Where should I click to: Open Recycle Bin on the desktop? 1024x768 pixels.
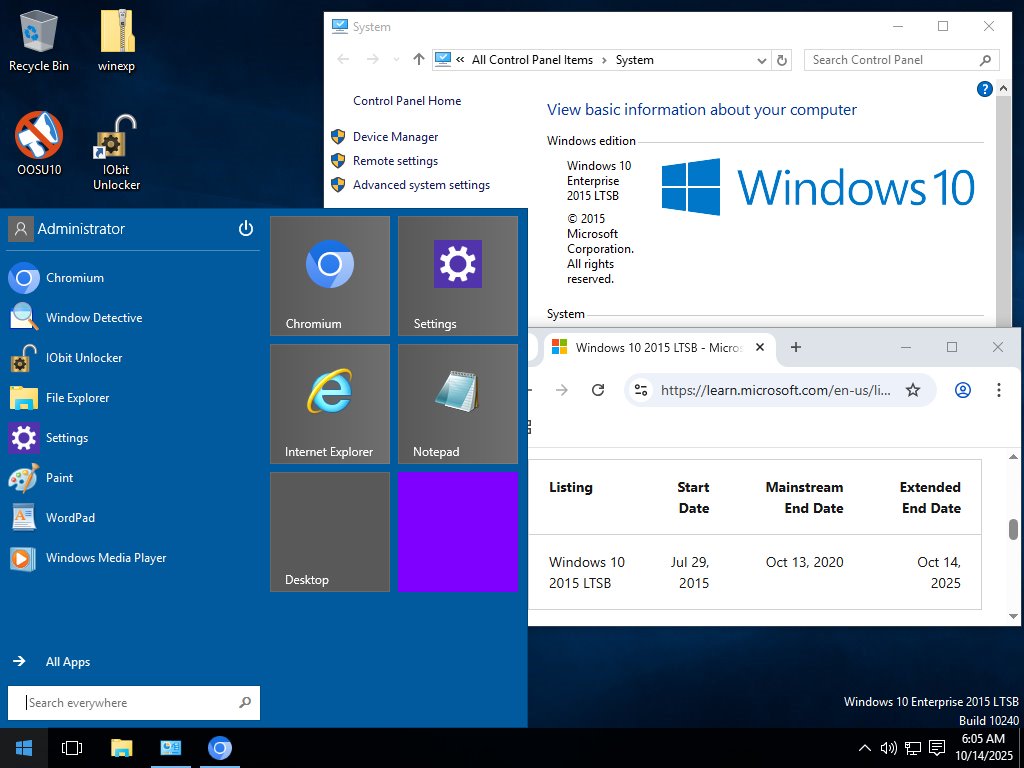point(39,40)
